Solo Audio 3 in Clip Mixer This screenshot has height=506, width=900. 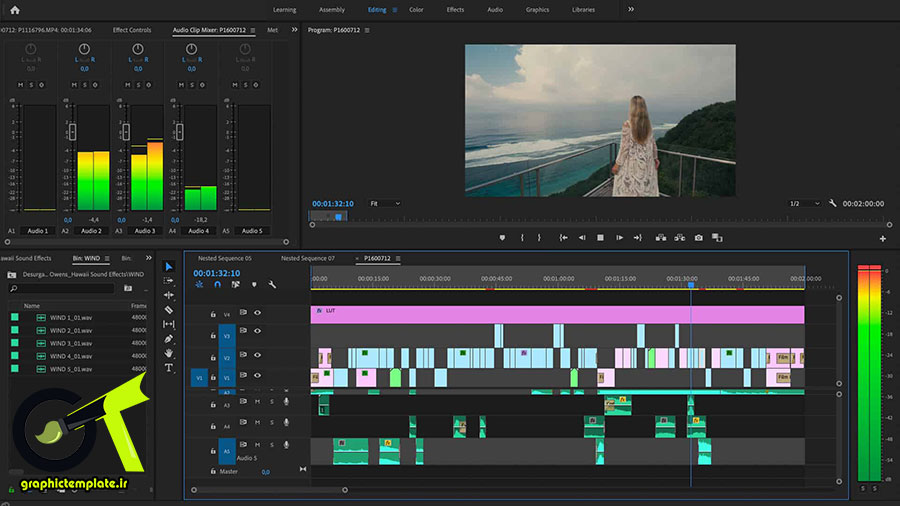click(x=138, y=85)
